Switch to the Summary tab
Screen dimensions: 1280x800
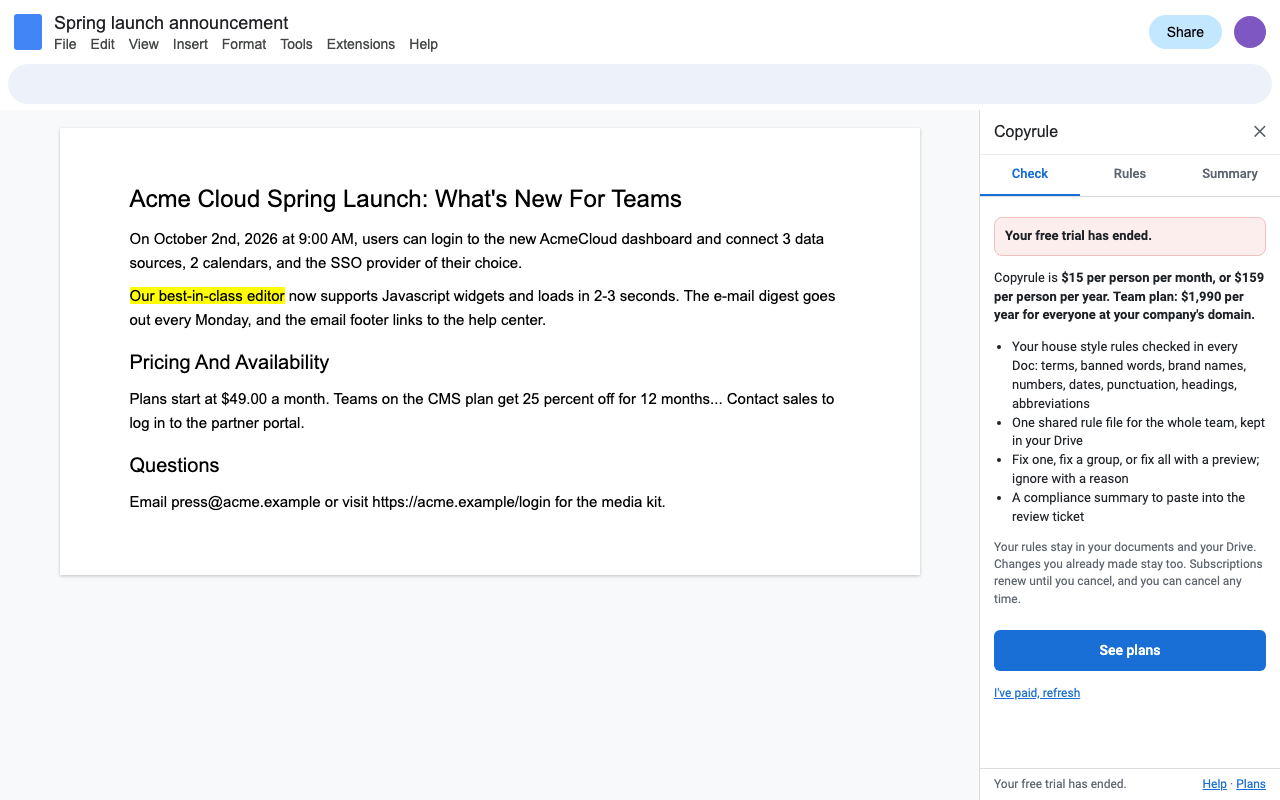(x=1230, y=174)
